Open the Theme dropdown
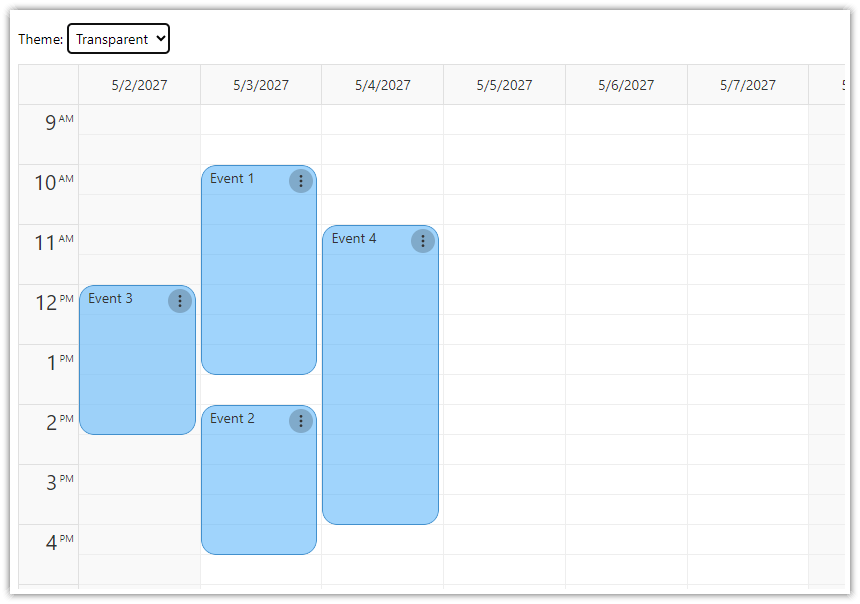 pyautogui.click(x=118, y=38)
